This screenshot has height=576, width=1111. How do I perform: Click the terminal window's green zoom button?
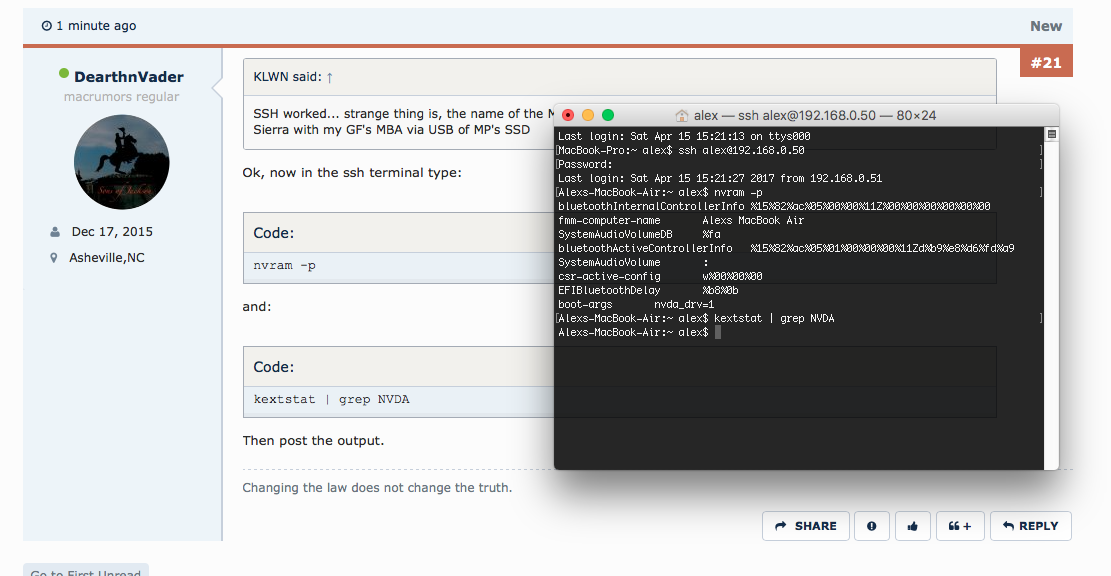coord(608,115)
